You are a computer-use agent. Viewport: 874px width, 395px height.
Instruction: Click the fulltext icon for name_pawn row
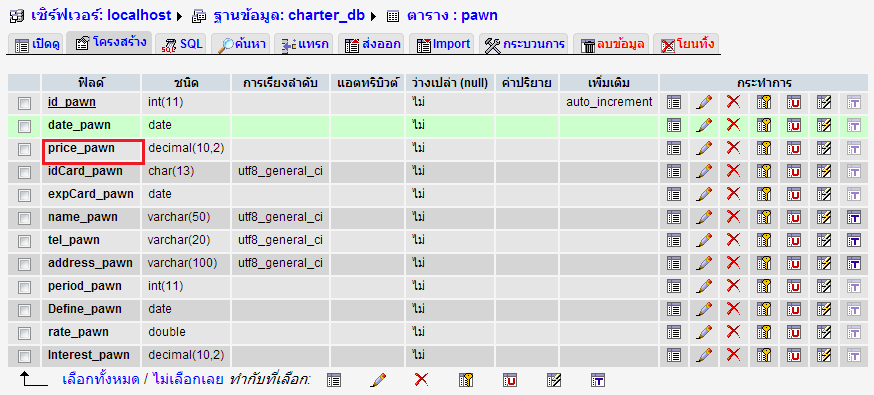(x=854, y=217)
